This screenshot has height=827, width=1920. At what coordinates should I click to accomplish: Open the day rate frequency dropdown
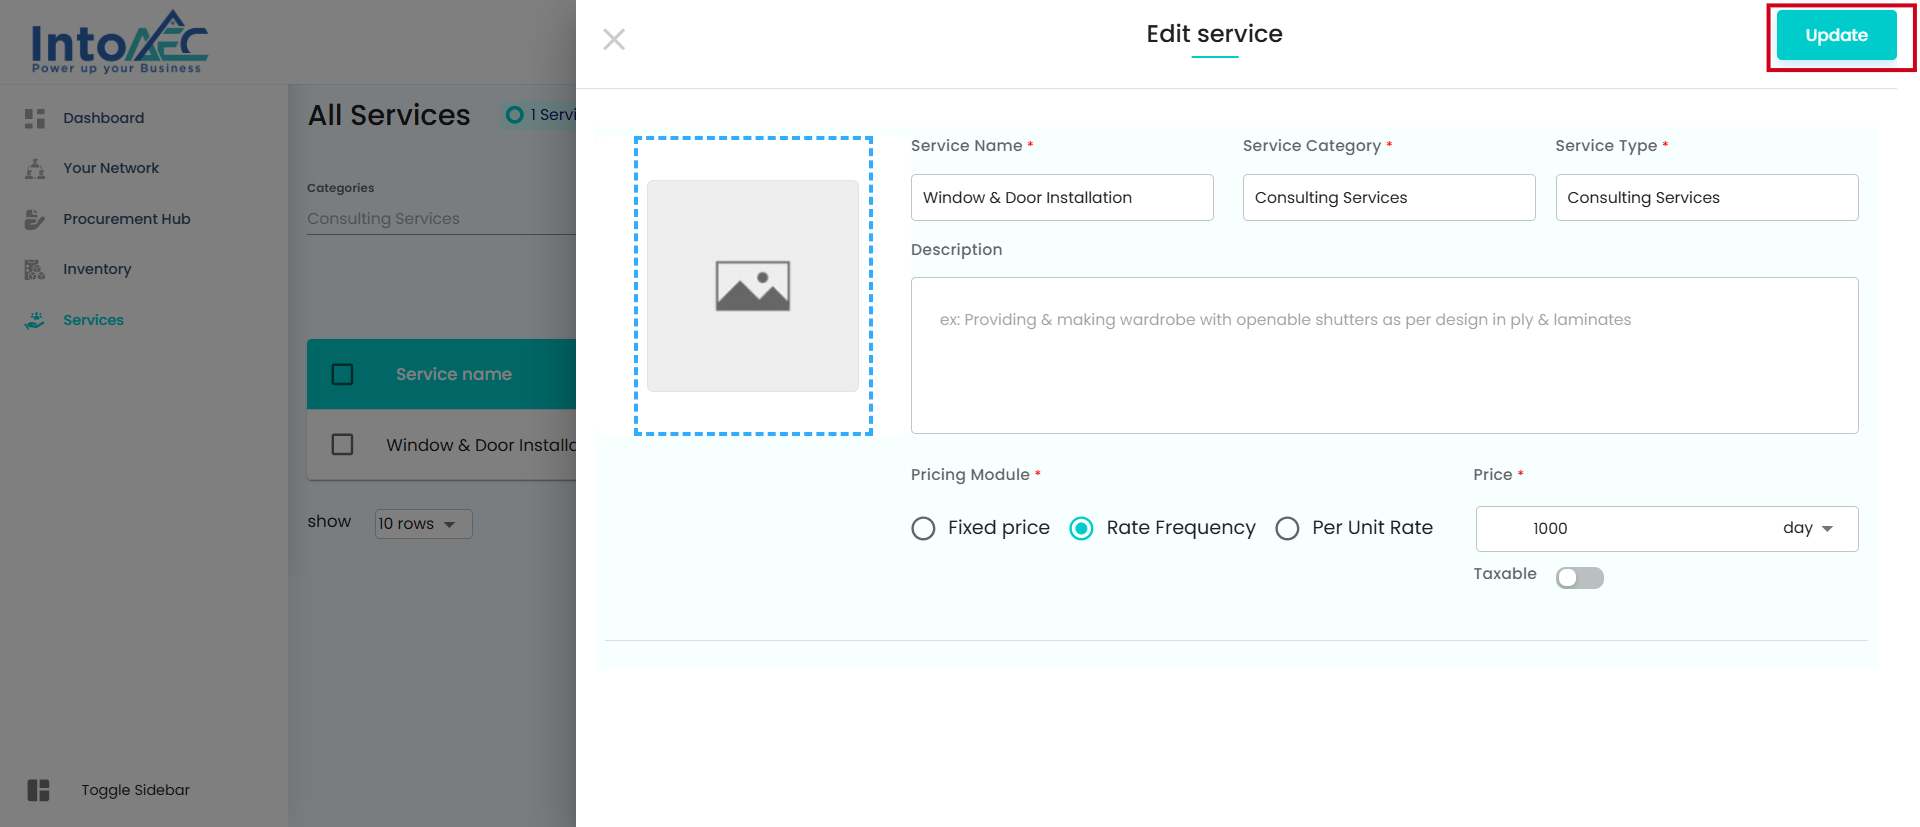pyautogui.click(x=1807, y=528)
